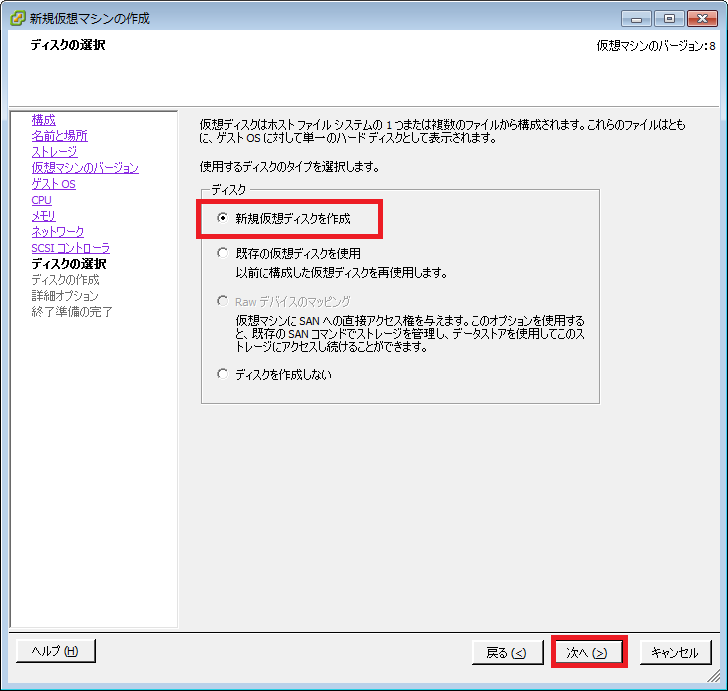Image resolution: width=728 pixels, height=691 pixels.
Task: Maximize the wizard window
Action: [669, 19]
